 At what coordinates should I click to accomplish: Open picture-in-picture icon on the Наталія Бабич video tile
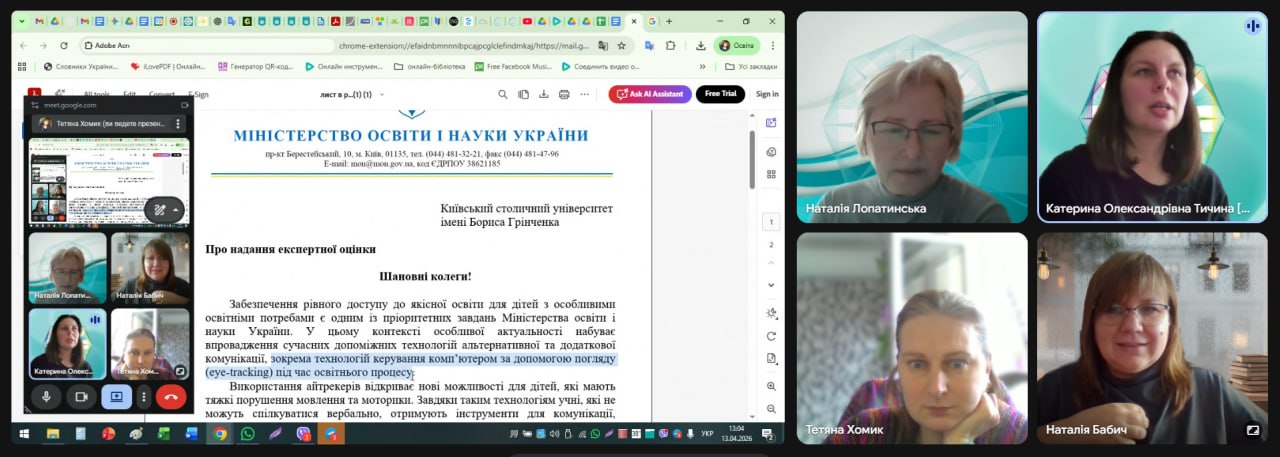1253,430
